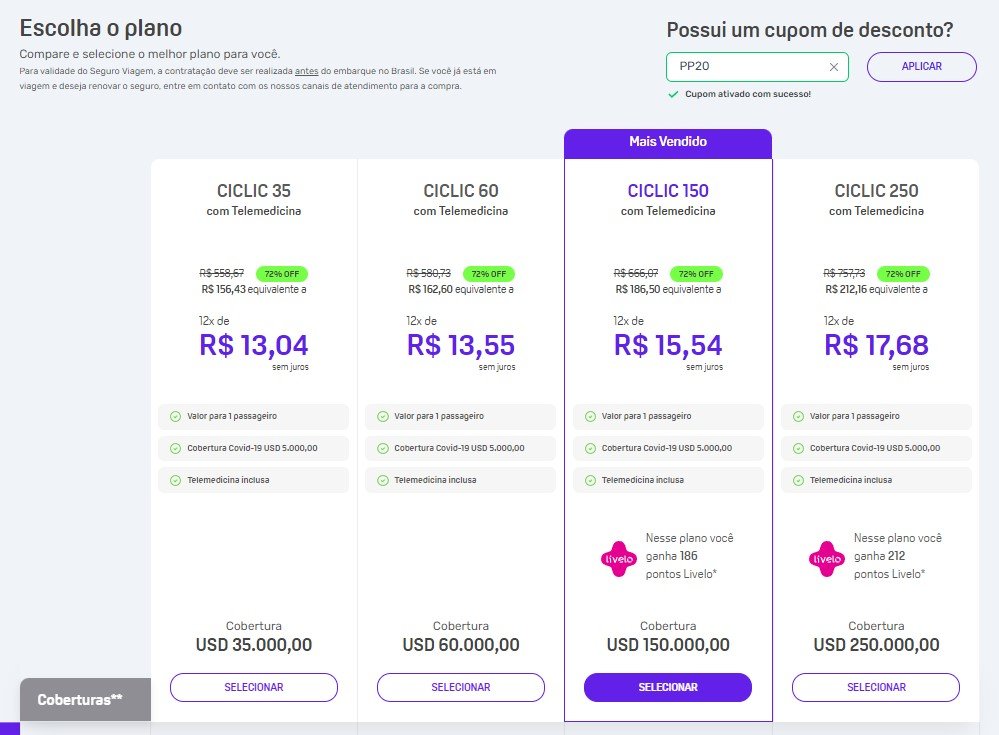Click the Valor para 1 passageiro check in CICLIC 35
This screenshot has width=999, height=735.
tap(175, 417)
